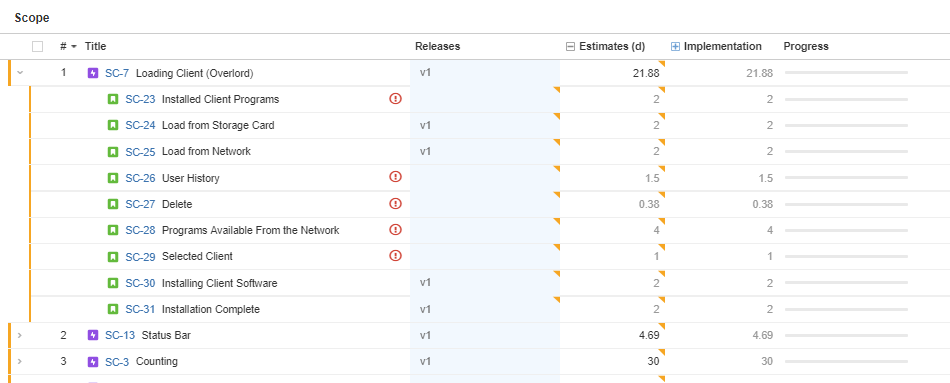Click the 0.38 estimate for Delete
Image resolution: width=950 pixels, height=383 pixels.
pyautogui.click(x=649, y=204)
